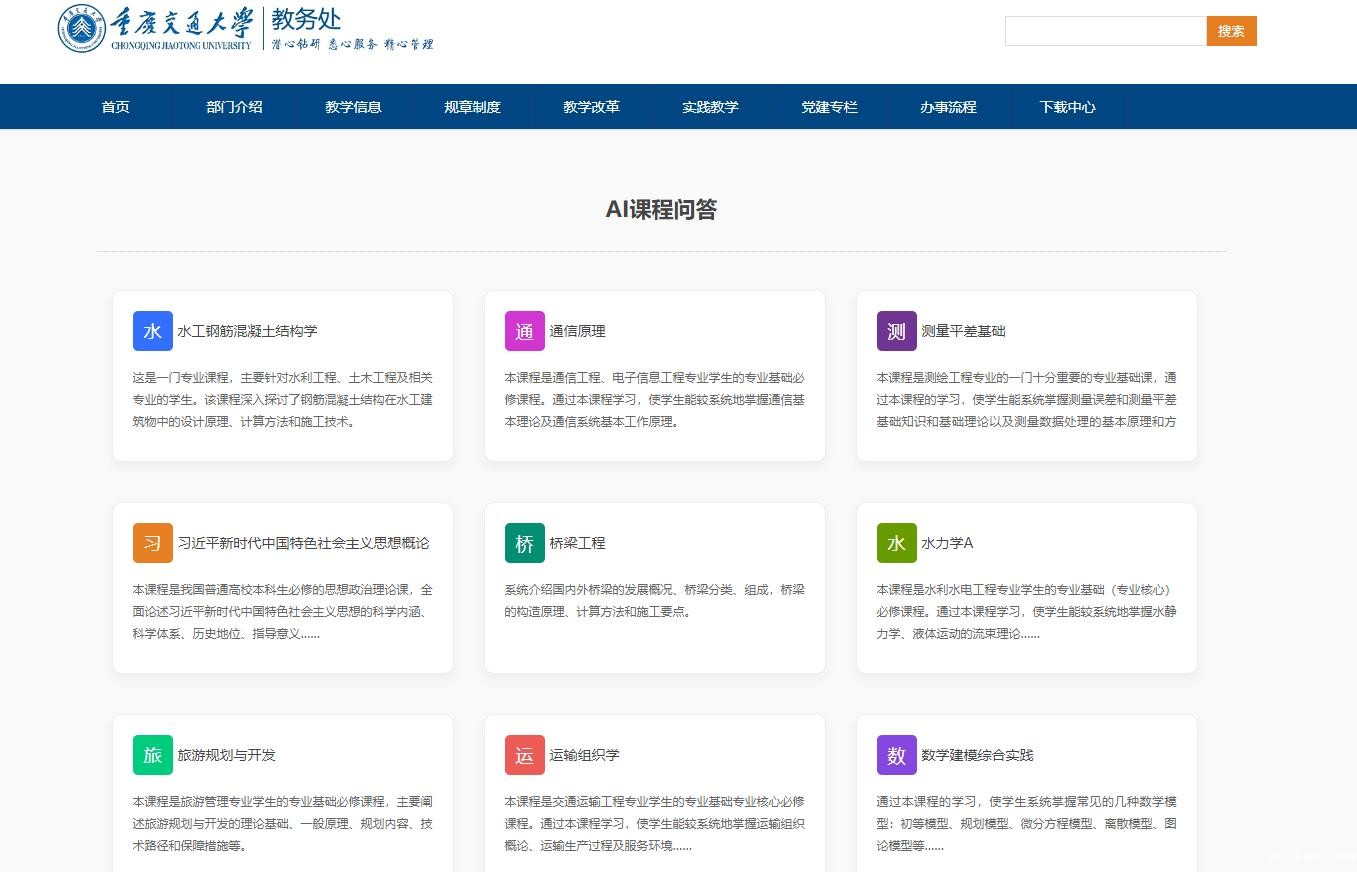The width and height of the screenshot is (1357, 872).
Task: Open the 下载中心 menu item
Action: coord(1067,107)
